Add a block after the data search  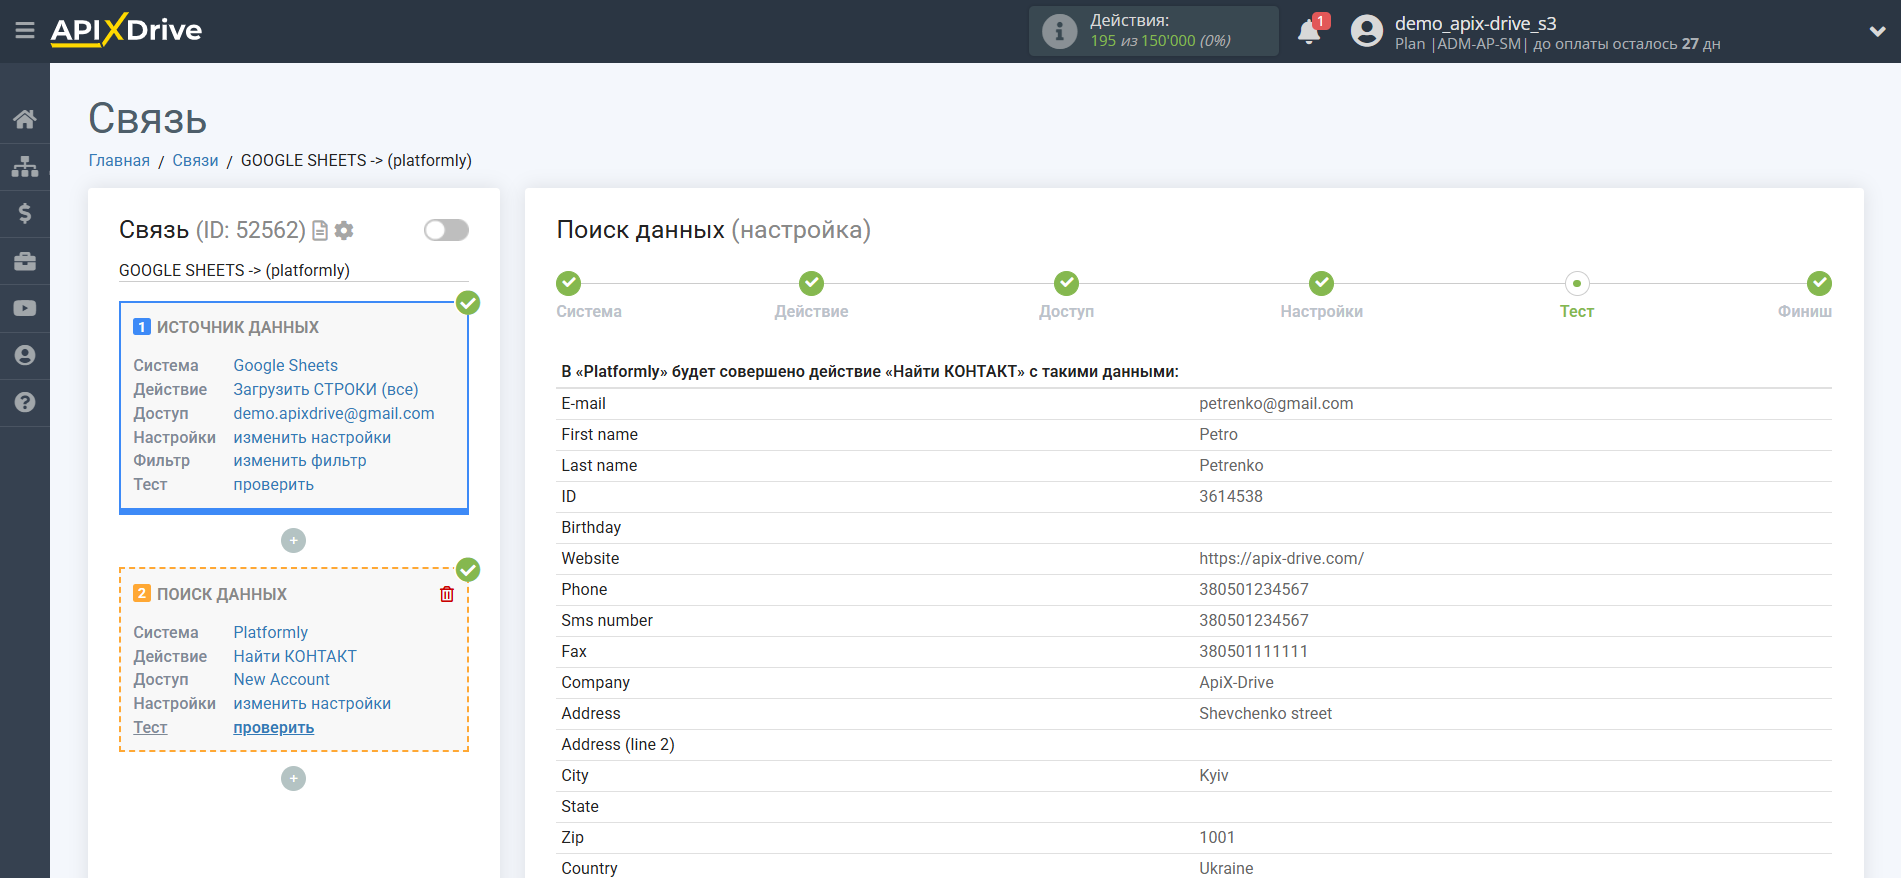[293, 778]
